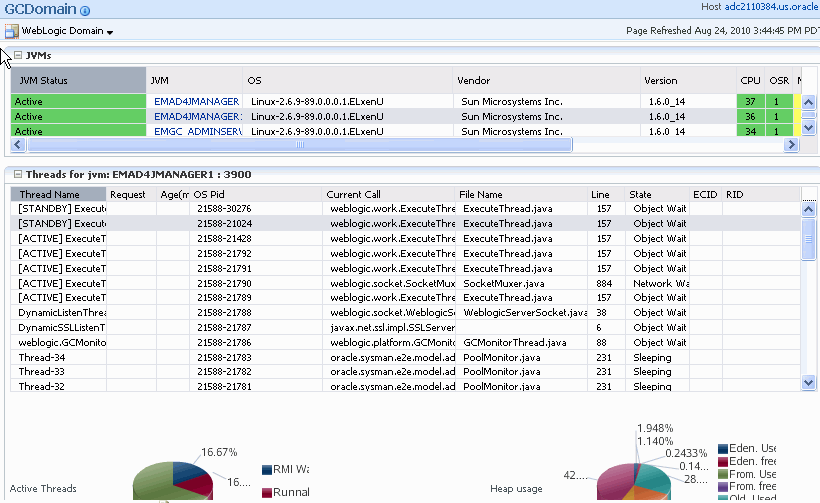820x503 pixels.
Task: Click Eden free legend color swatch
Action: 723,462
